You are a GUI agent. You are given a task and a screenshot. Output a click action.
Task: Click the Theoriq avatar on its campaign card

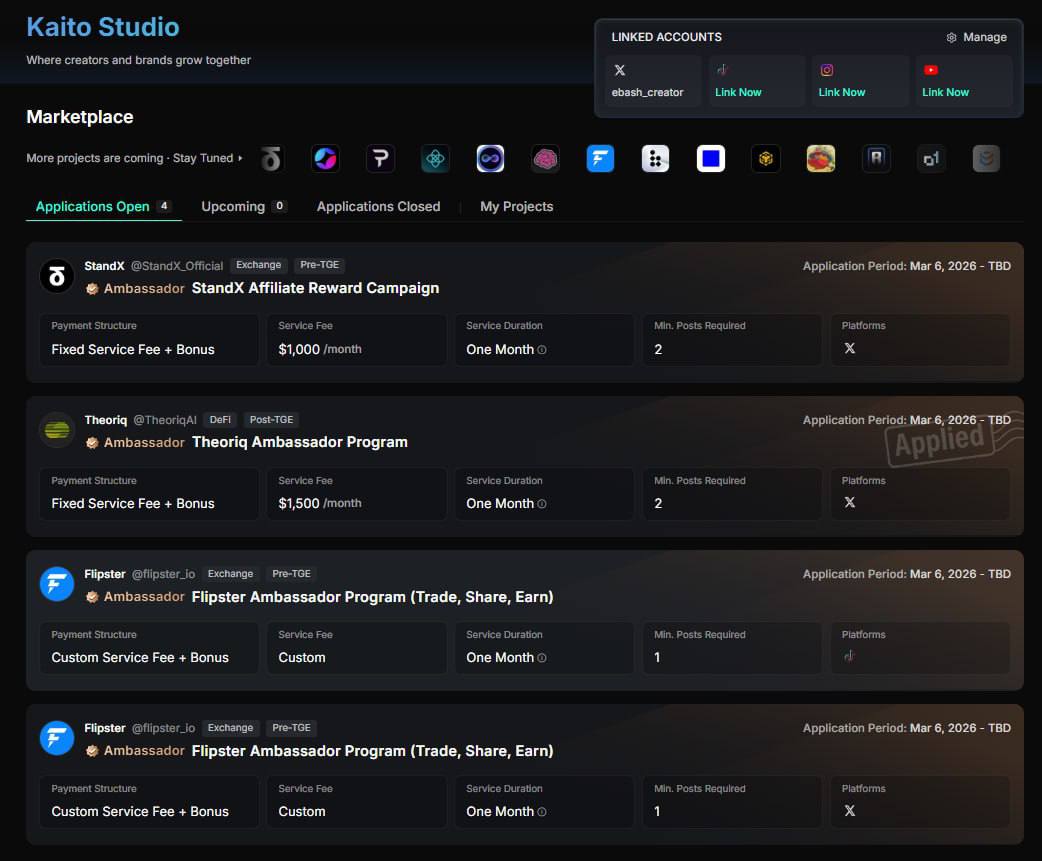tap(57, 430)
